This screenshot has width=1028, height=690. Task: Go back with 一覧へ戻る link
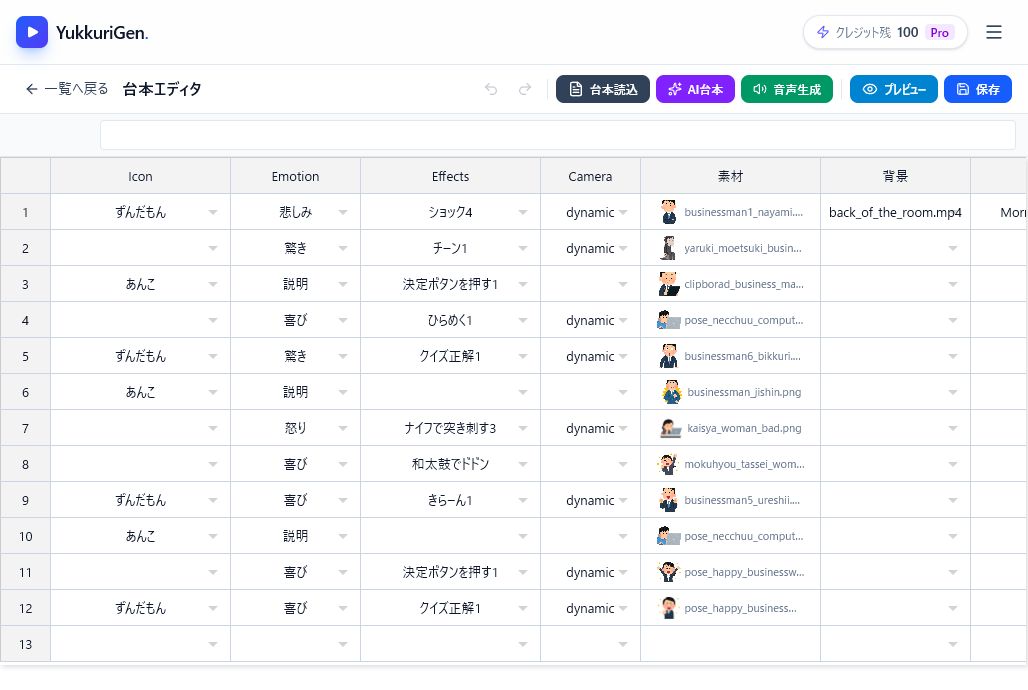67,89
